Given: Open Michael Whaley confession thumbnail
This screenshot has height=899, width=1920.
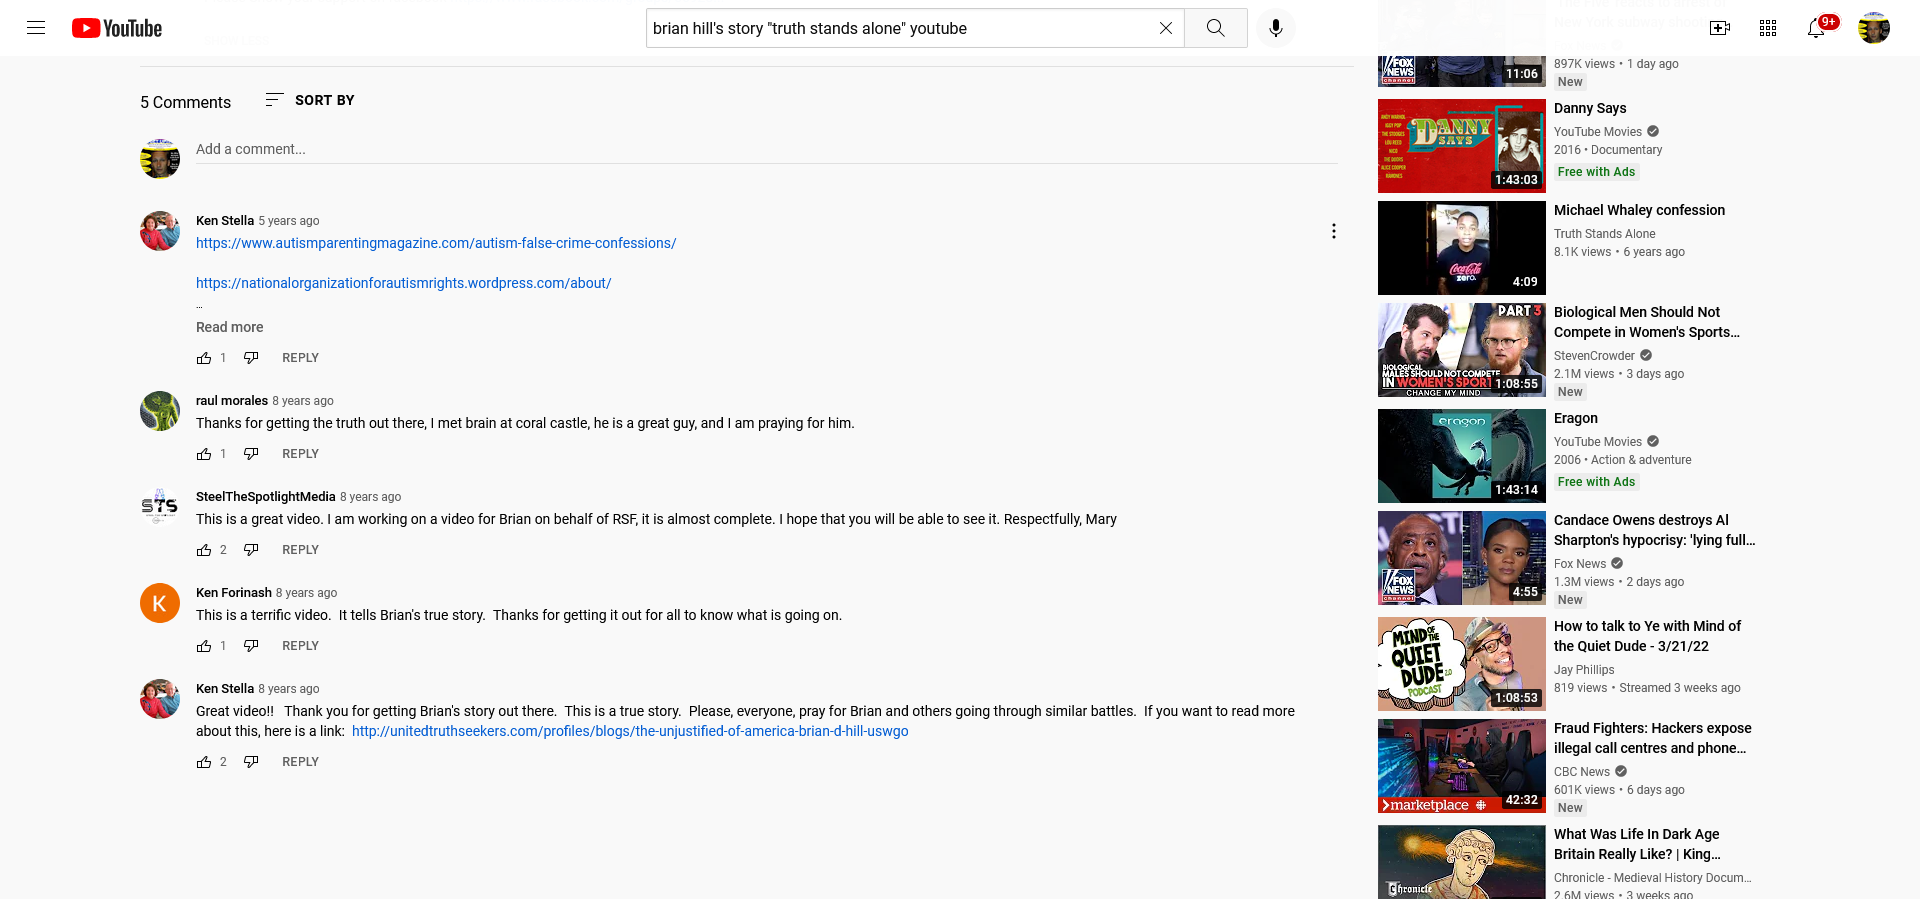Looking at the screenshot, I should point(1462,248).
